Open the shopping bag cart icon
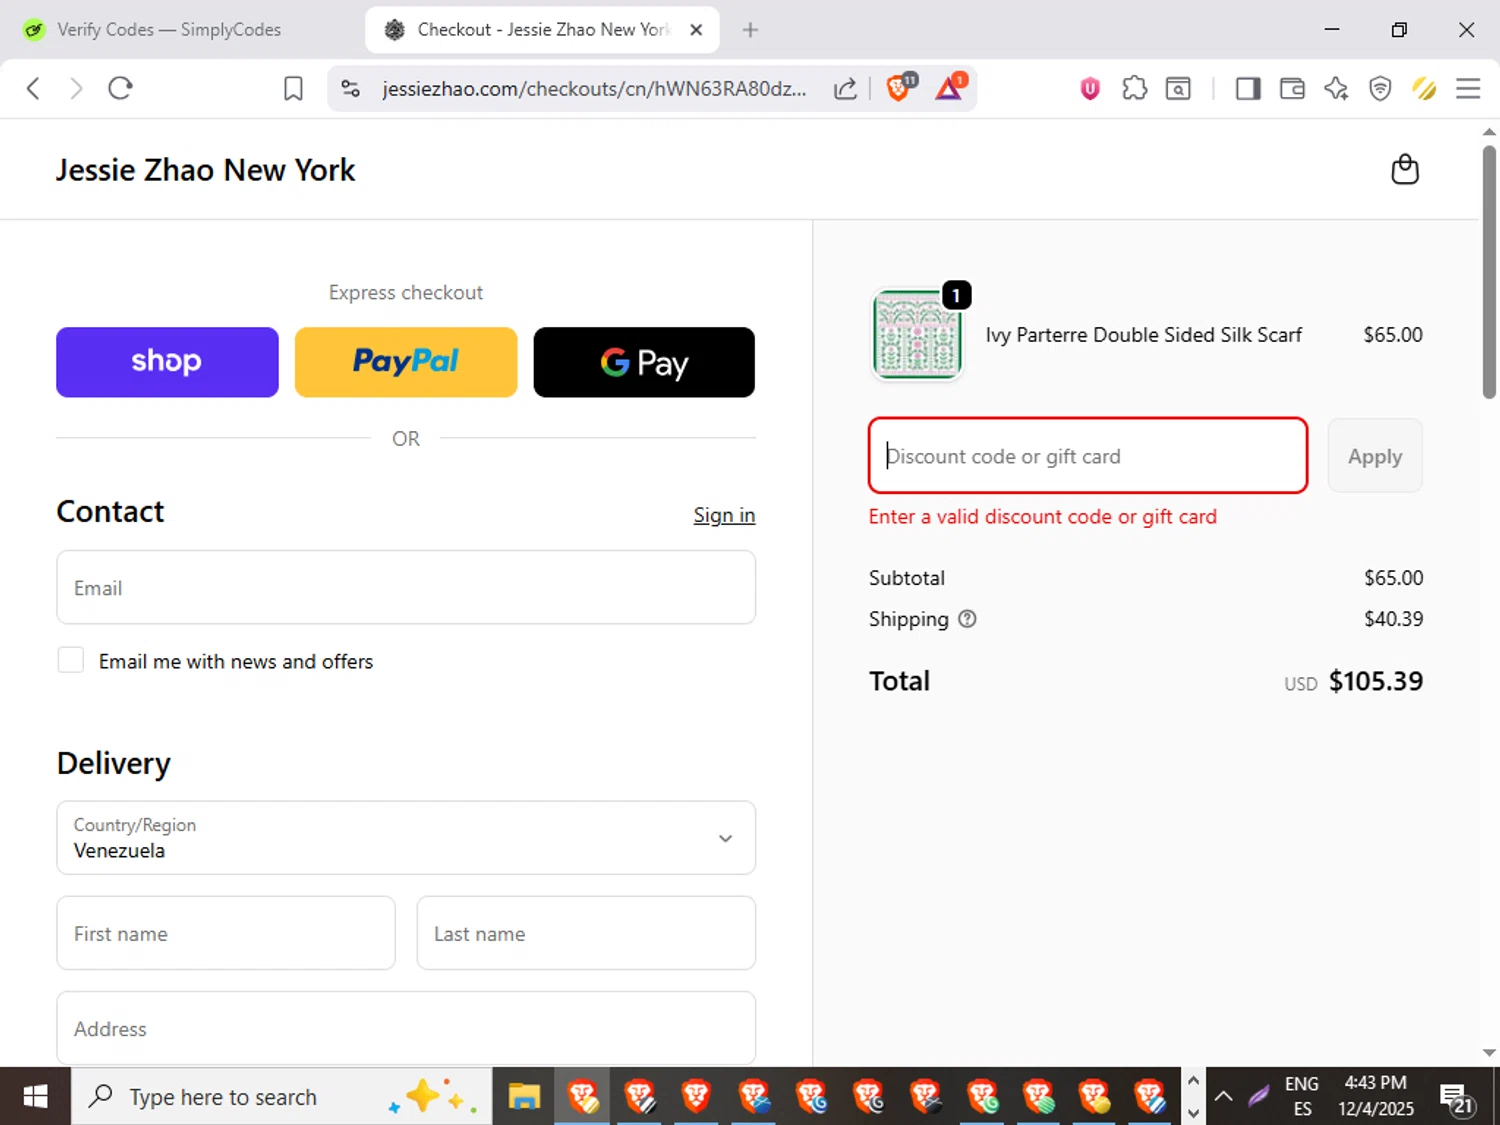The width and height of the screenshot is (1500, 1125). point(1405,169)
